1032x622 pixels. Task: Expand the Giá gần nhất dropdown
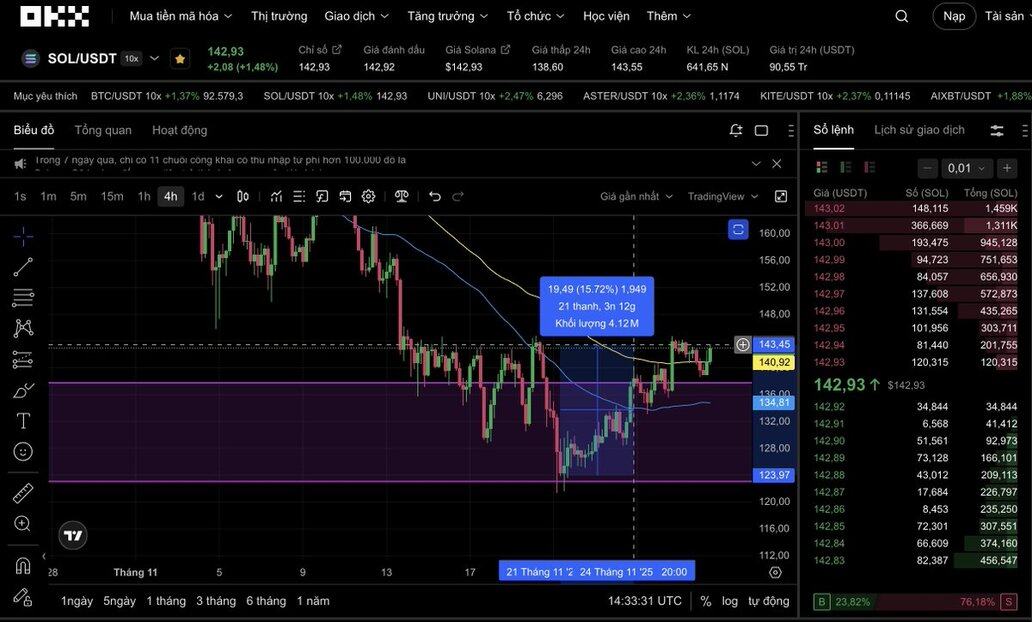[x=636, y=196]
